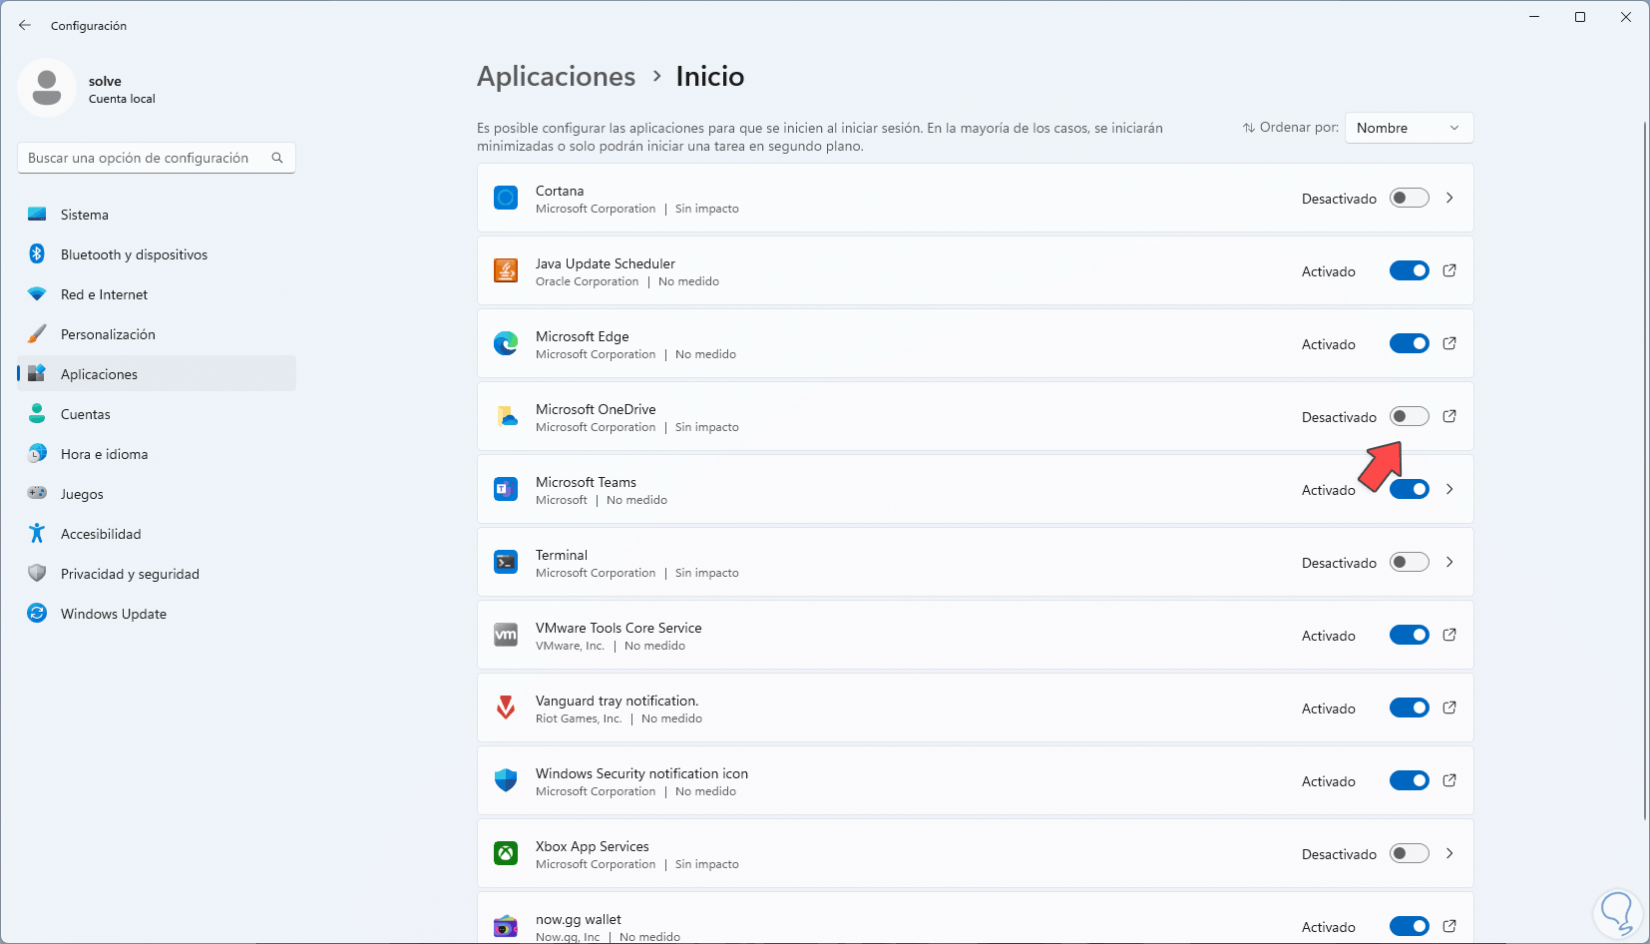The height and width of the screenshot is (944, 1650).
Task: Click the vertical scrollbar on the right
Action: 1644,470
